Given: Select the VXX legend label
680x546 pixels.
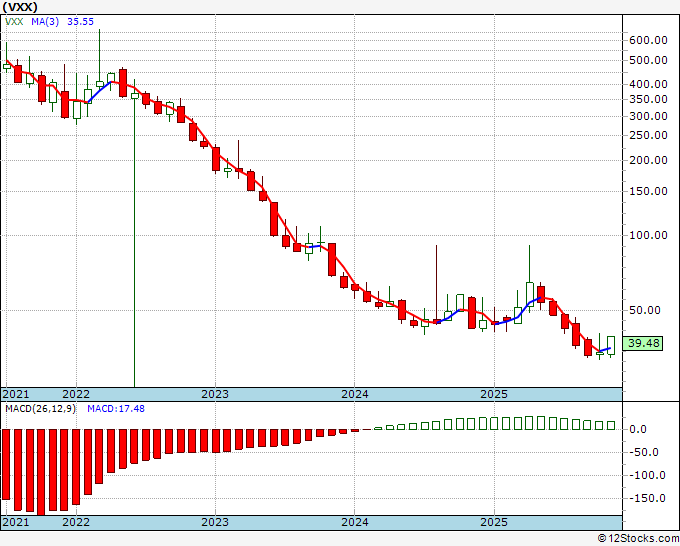Looking at the screenshot, I should click(14, 22).
